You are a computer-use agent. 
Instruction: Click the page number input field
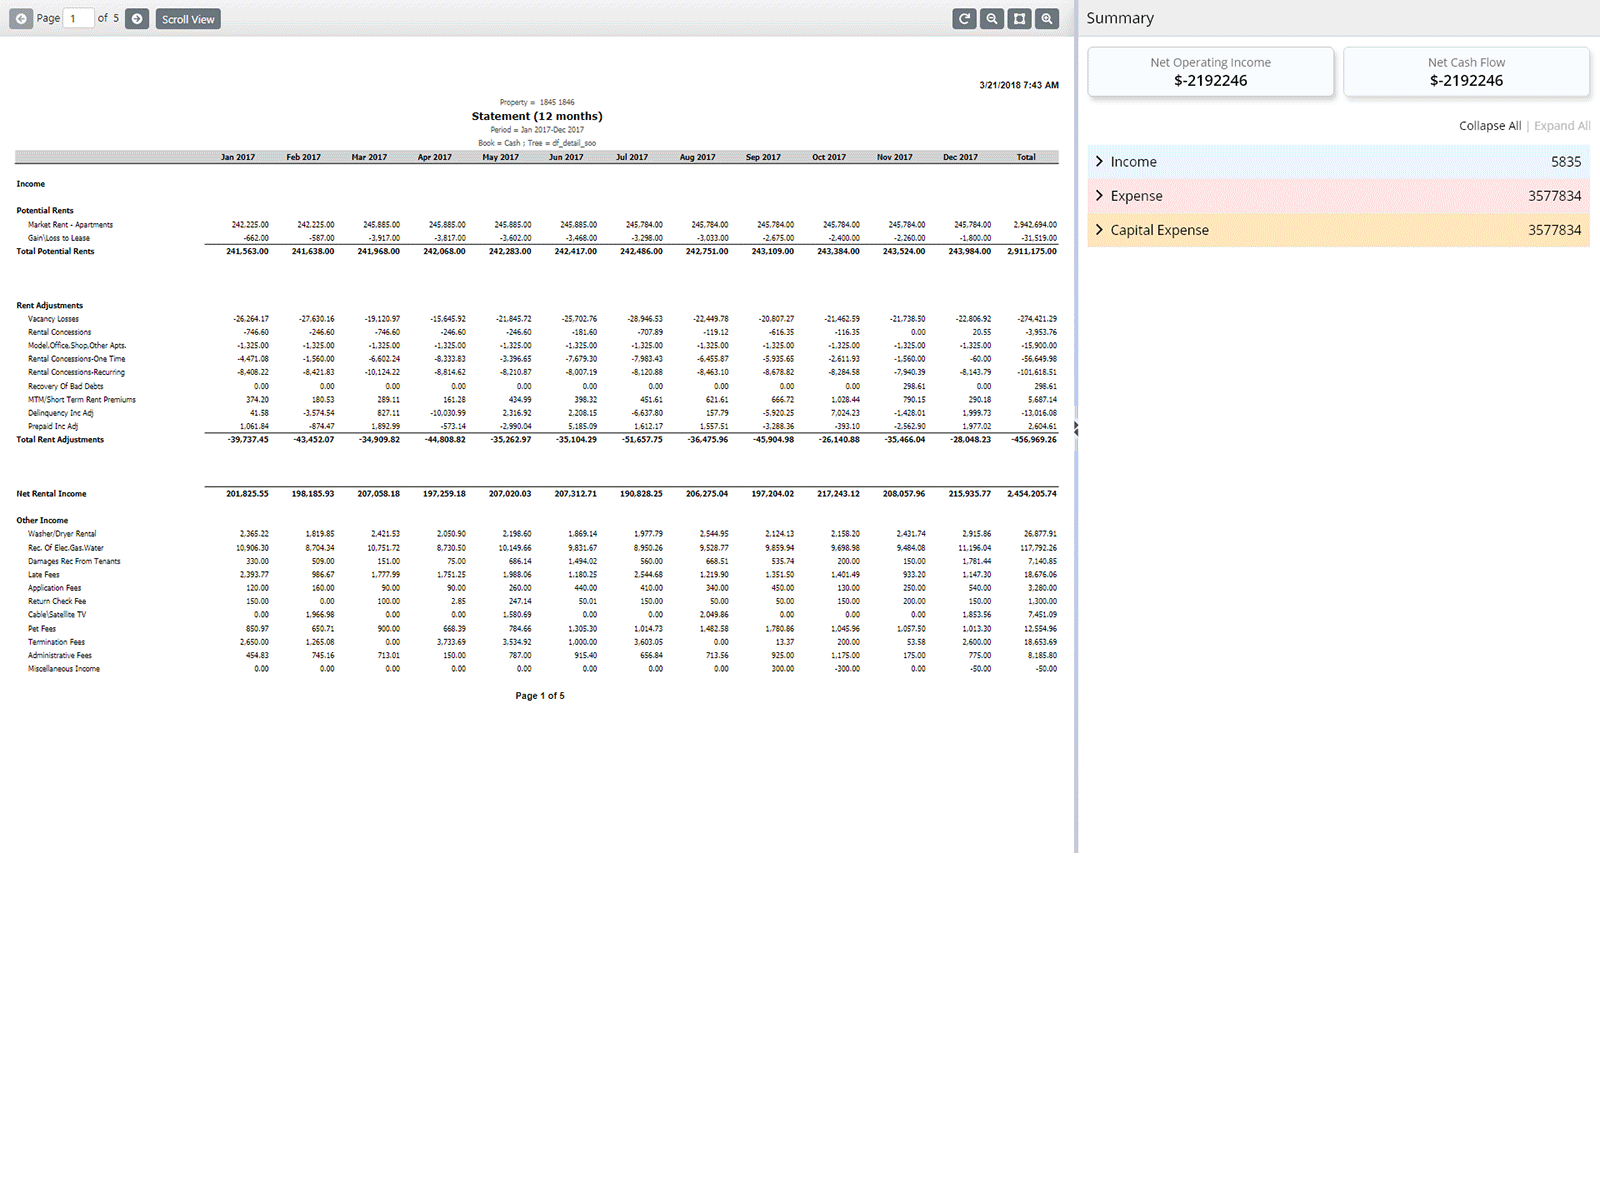(77, 18)
